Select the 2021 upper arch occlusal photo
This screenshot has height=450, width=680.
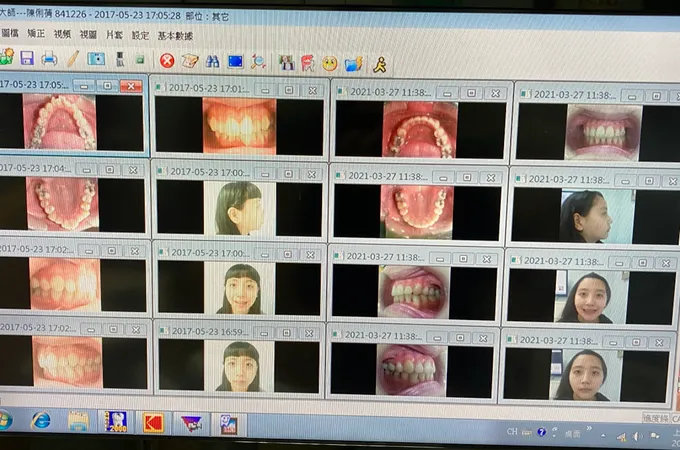[x=420, y=130]
